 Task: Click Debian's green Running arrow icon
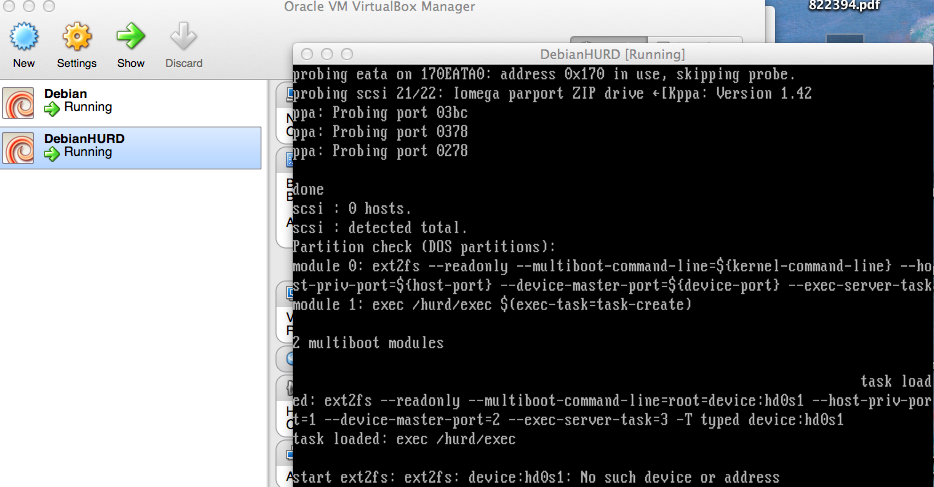tap(52, 108)
